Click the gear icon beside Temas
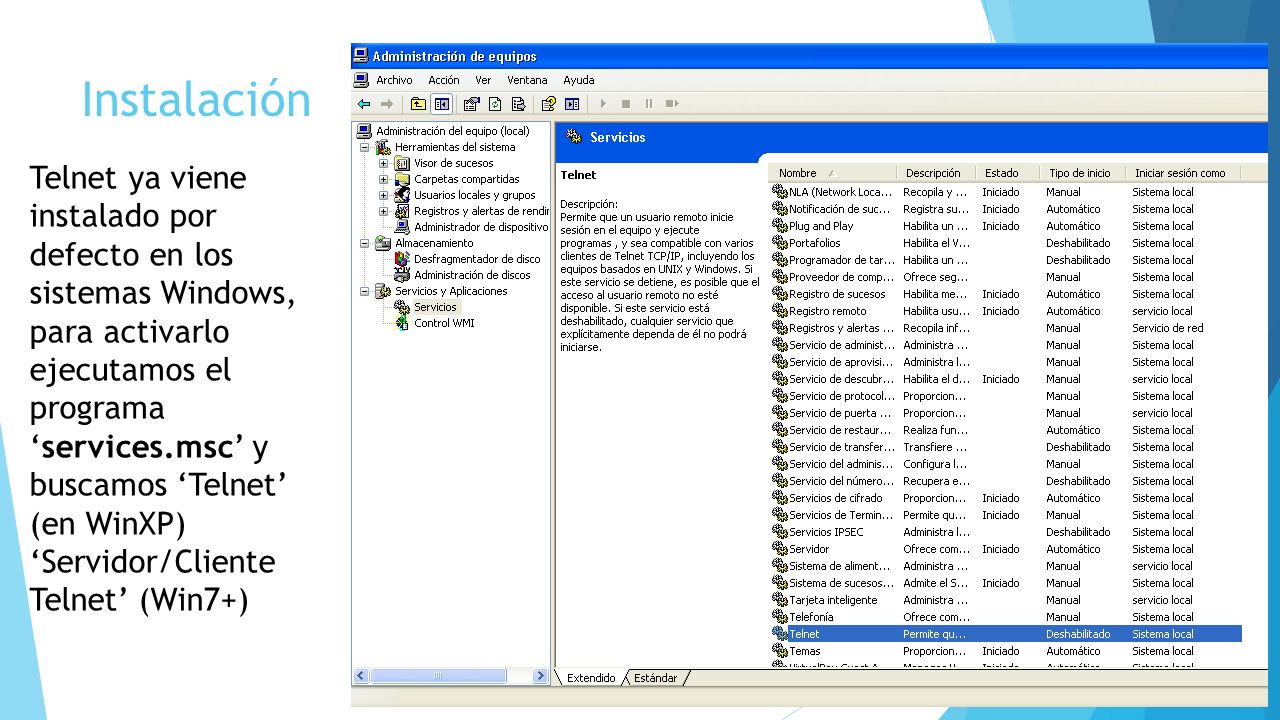This screenshot has width=1280, height=720. click(780, 651)
